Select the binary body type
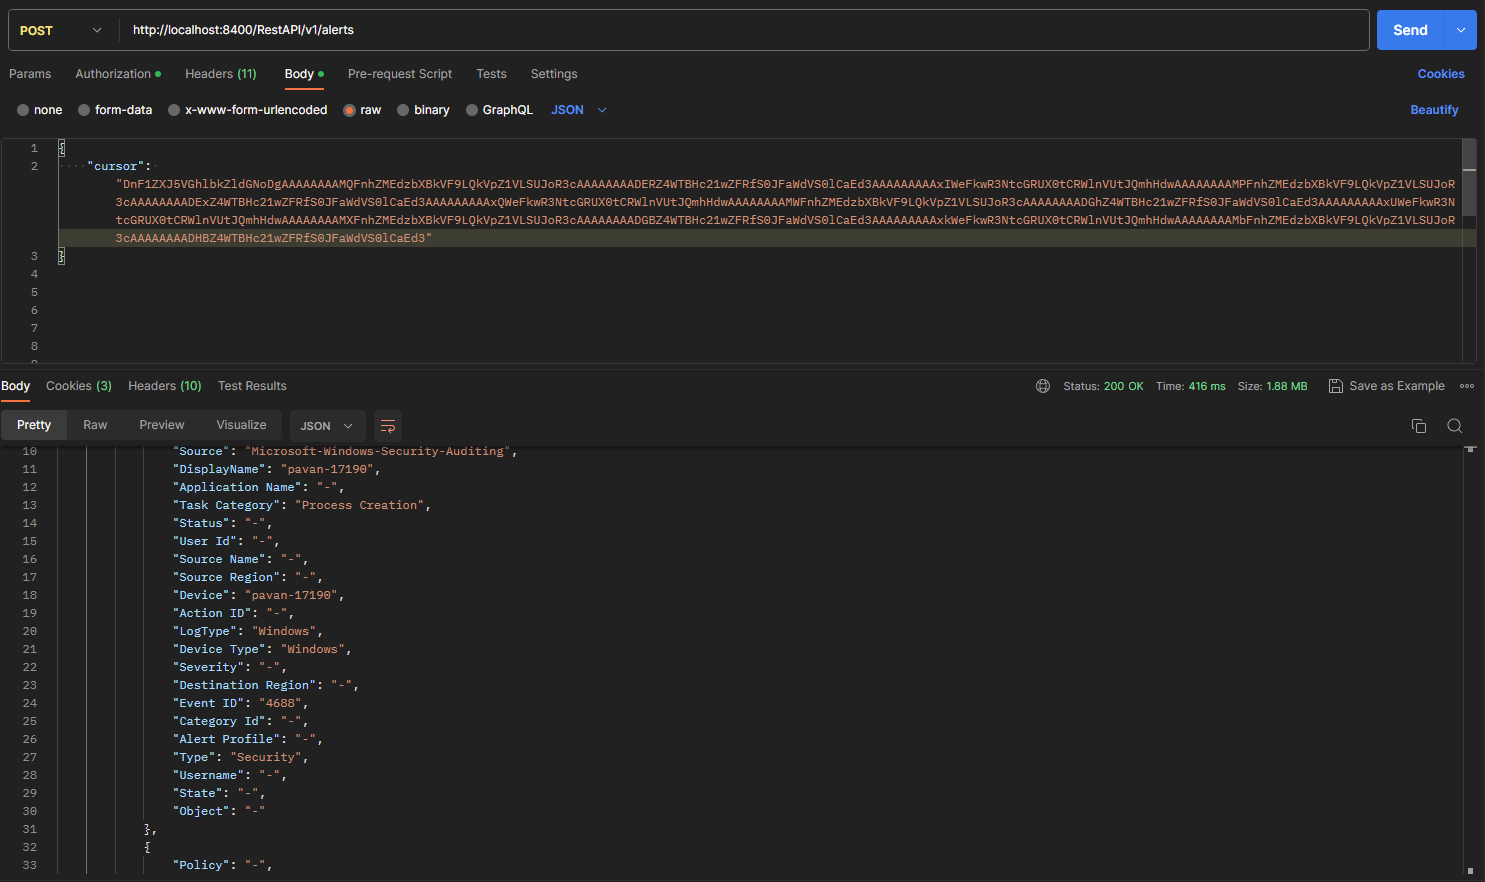The height and width of the screenshot is (882, 1485). click(423, 110)
